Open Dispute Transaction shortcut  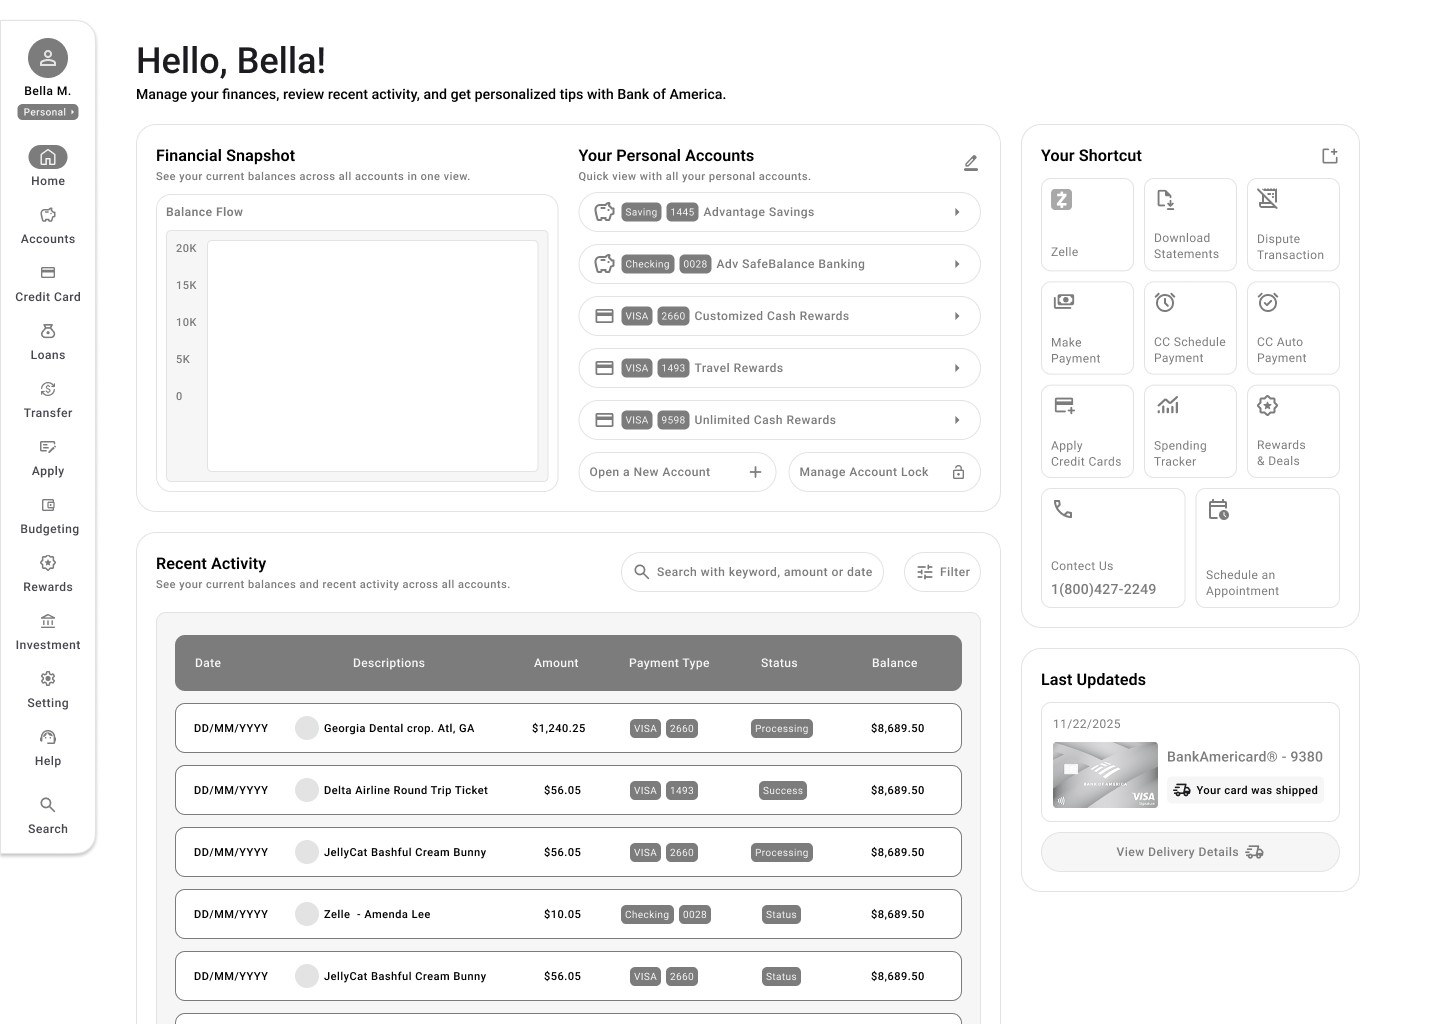pyautogui.click(x=1293, y=224)
